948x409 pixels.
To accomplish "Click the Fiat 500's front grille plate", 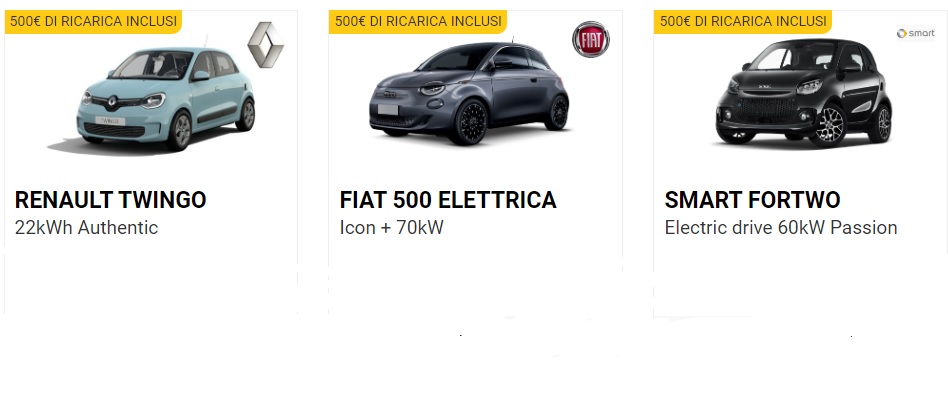I will pos(388,110).
